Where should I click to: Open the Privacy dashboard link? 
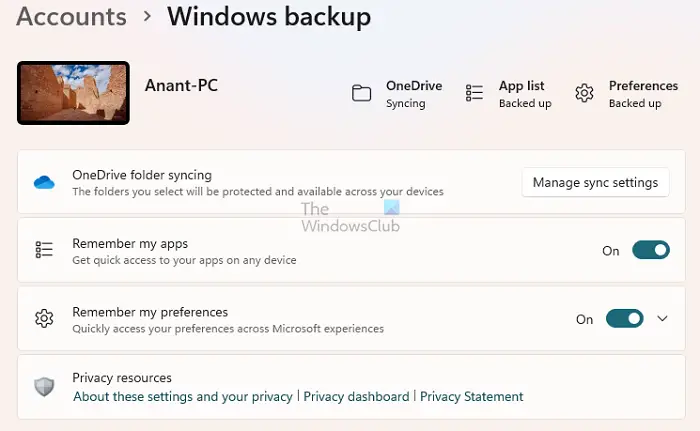(x=356, y=397)
